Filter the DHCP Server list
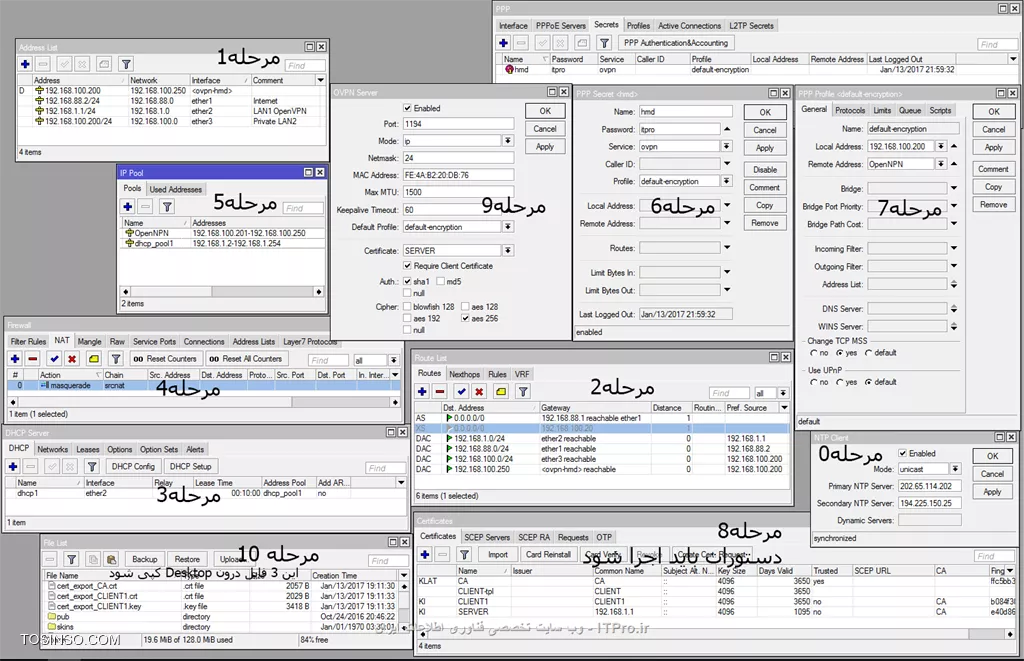1024x661 pixels. (x=92, y=466)
